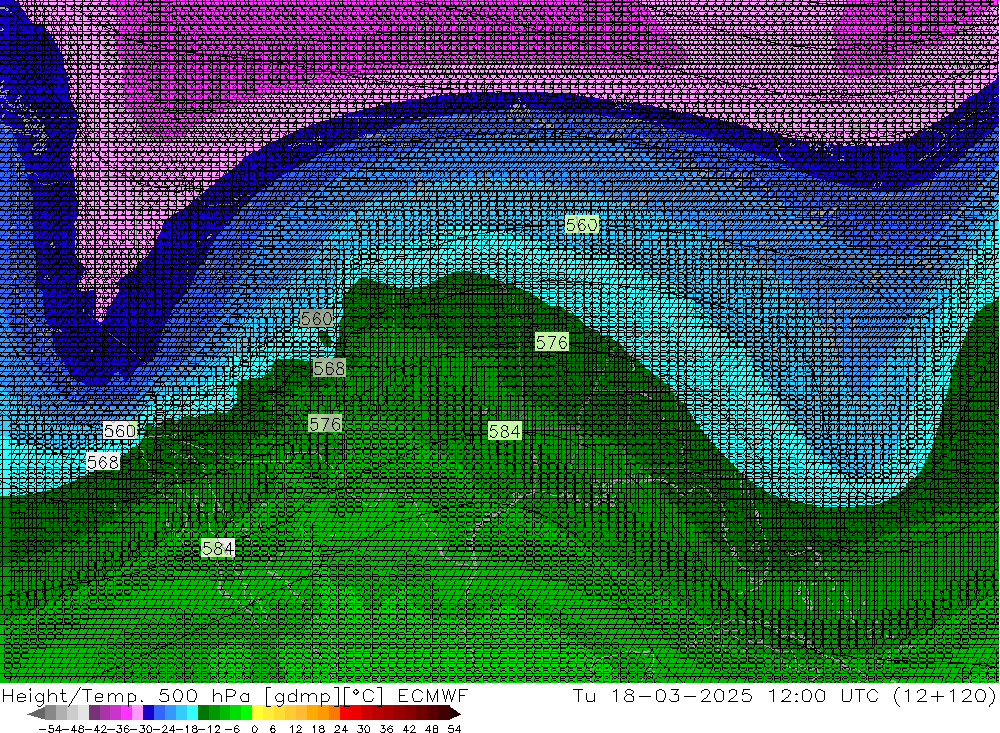Click the white 568 contour label
The height and width of the screenshot is (733, 1000).
point(103,461)
